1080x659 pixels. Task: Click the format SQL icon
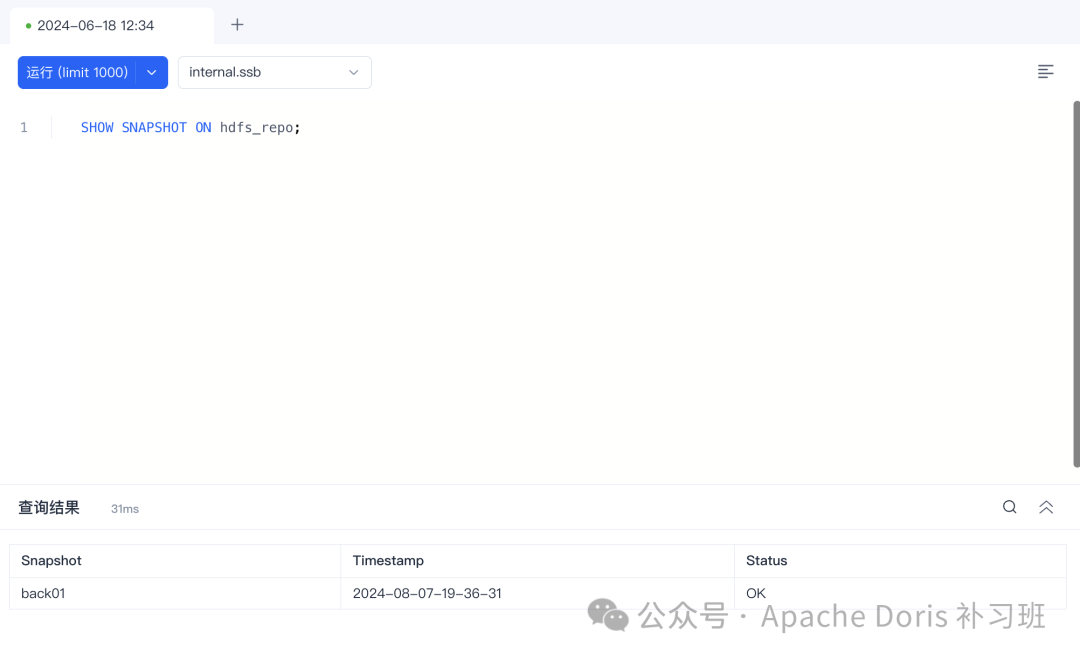1045,72
